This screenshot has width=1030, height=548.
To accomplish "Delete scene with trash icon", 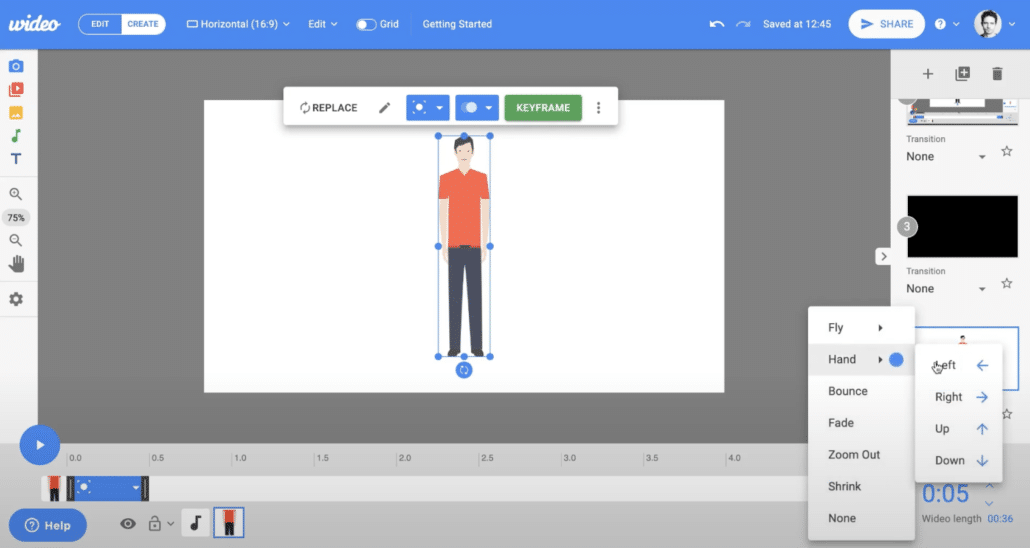I will coord(996,73).
